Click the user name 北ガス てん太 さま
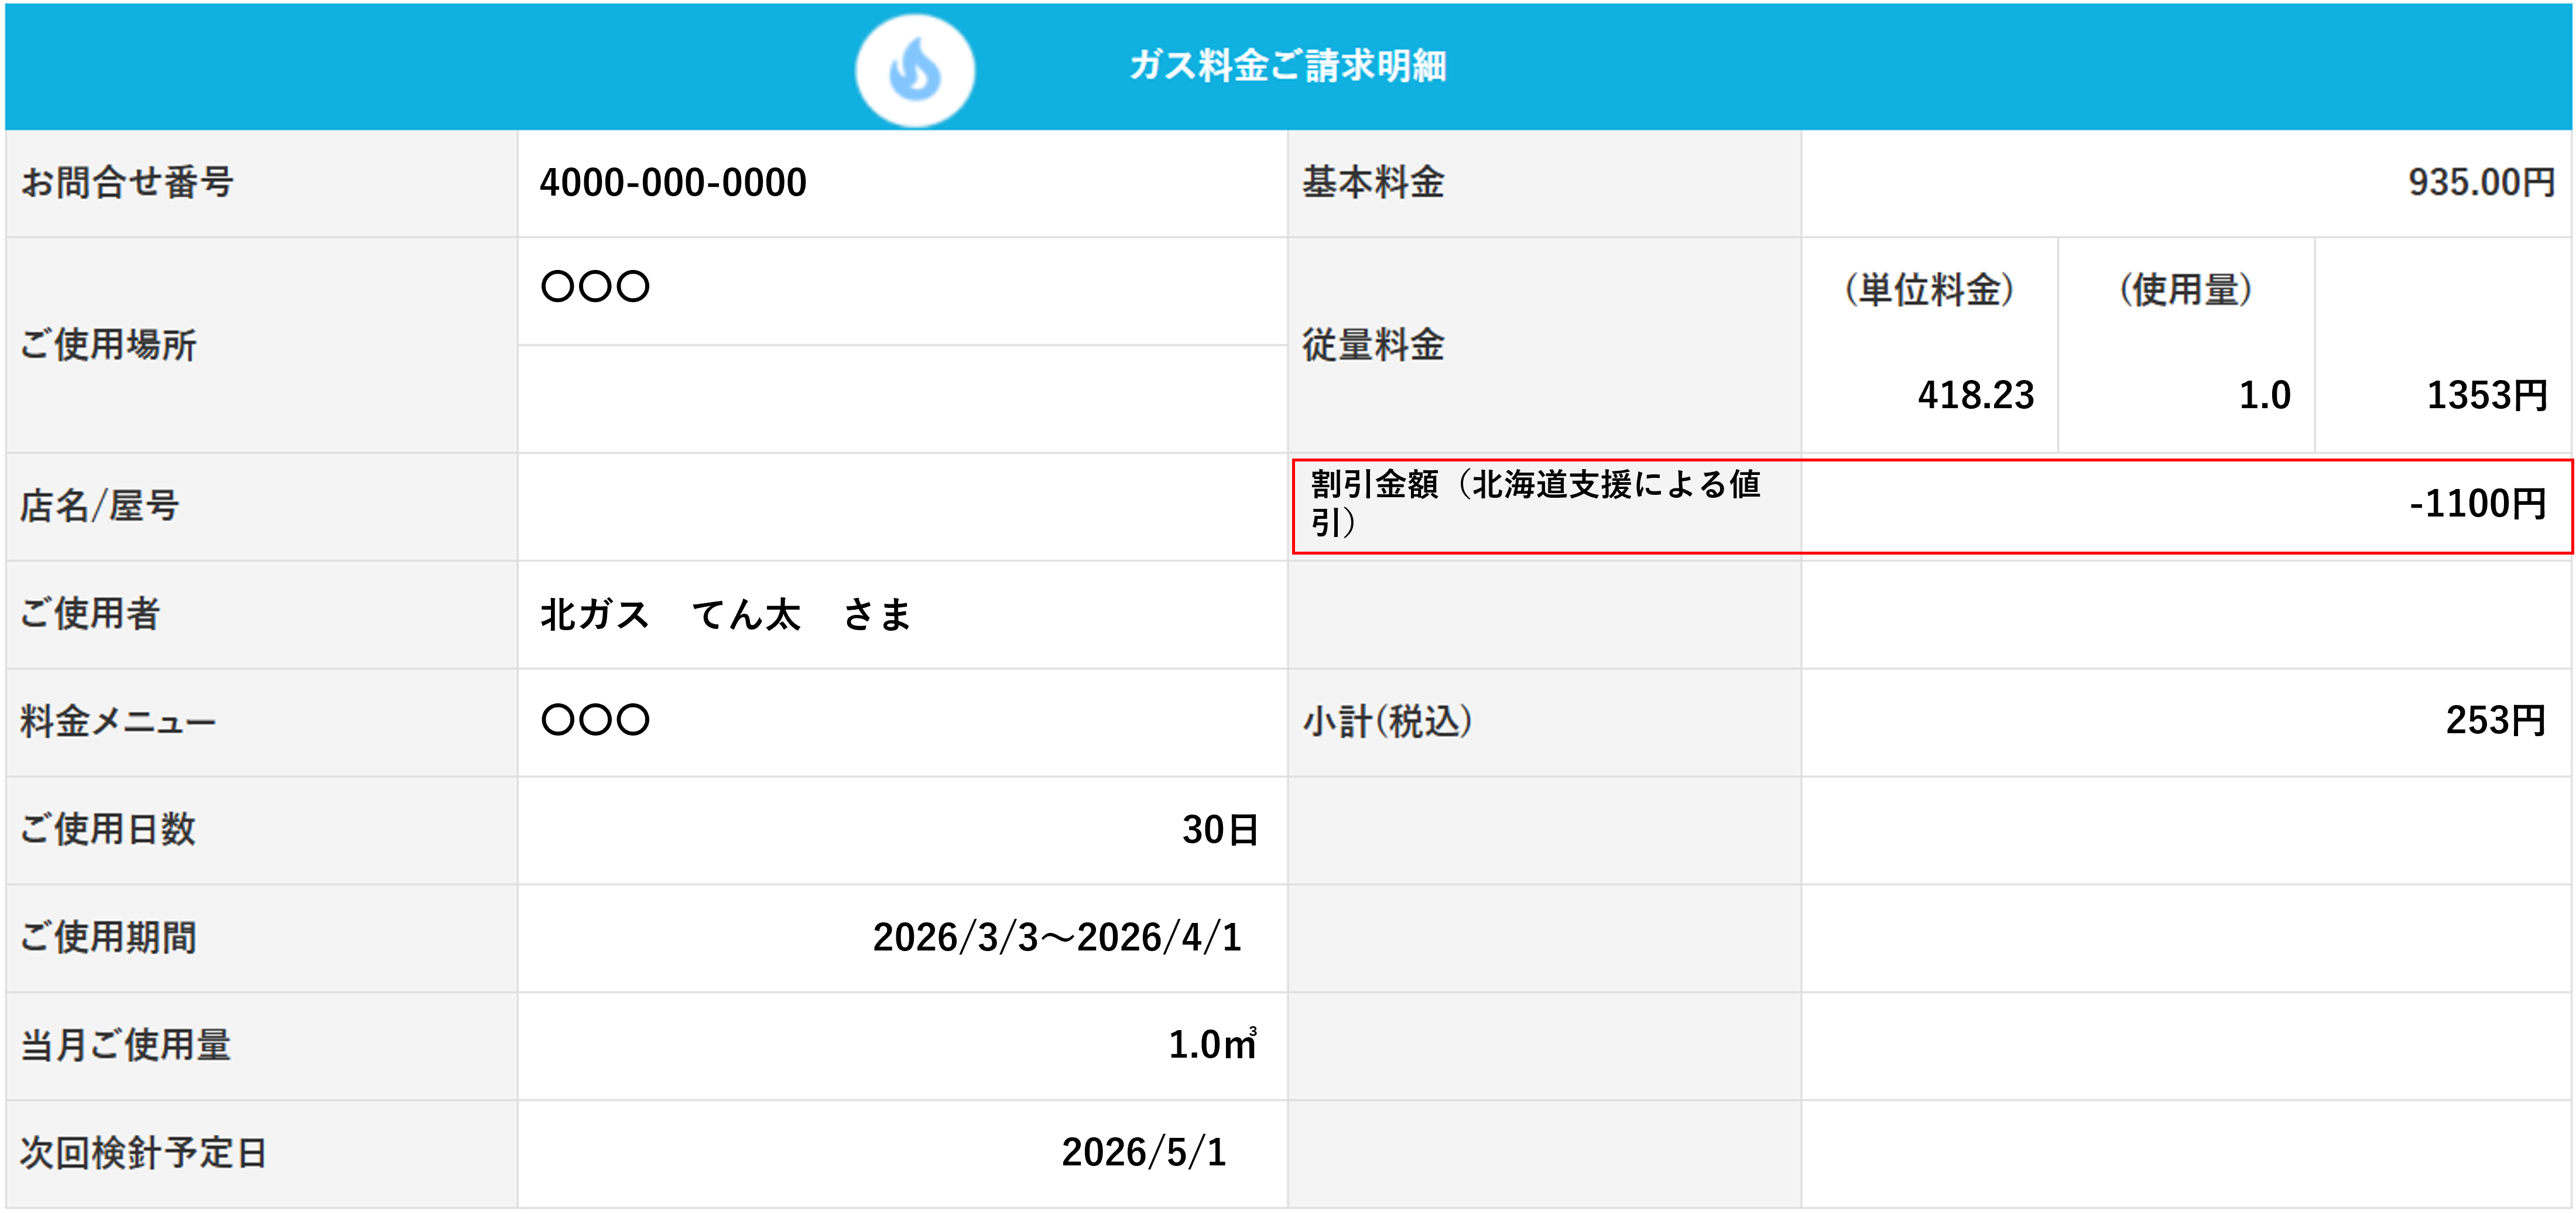Image resolution: width=2576 pixels, height=1214 pixels. [x=726, y=614]
